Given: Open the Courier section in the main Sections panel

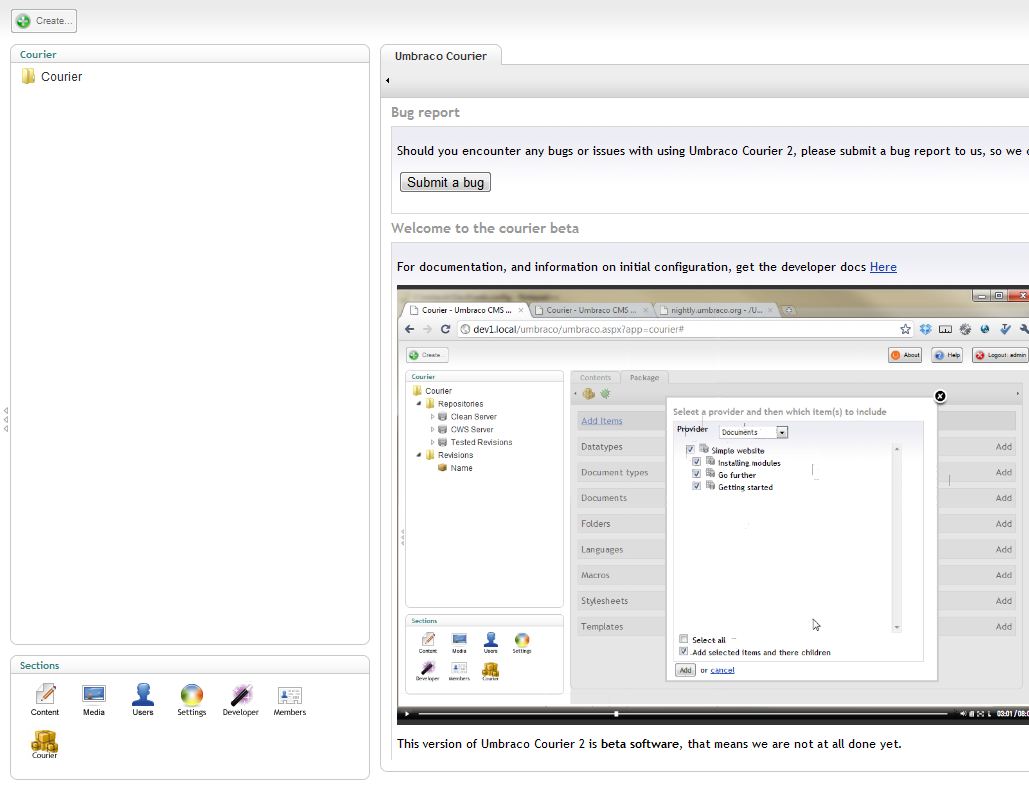Looking at the screenshot, I should [x=45, y=745].
